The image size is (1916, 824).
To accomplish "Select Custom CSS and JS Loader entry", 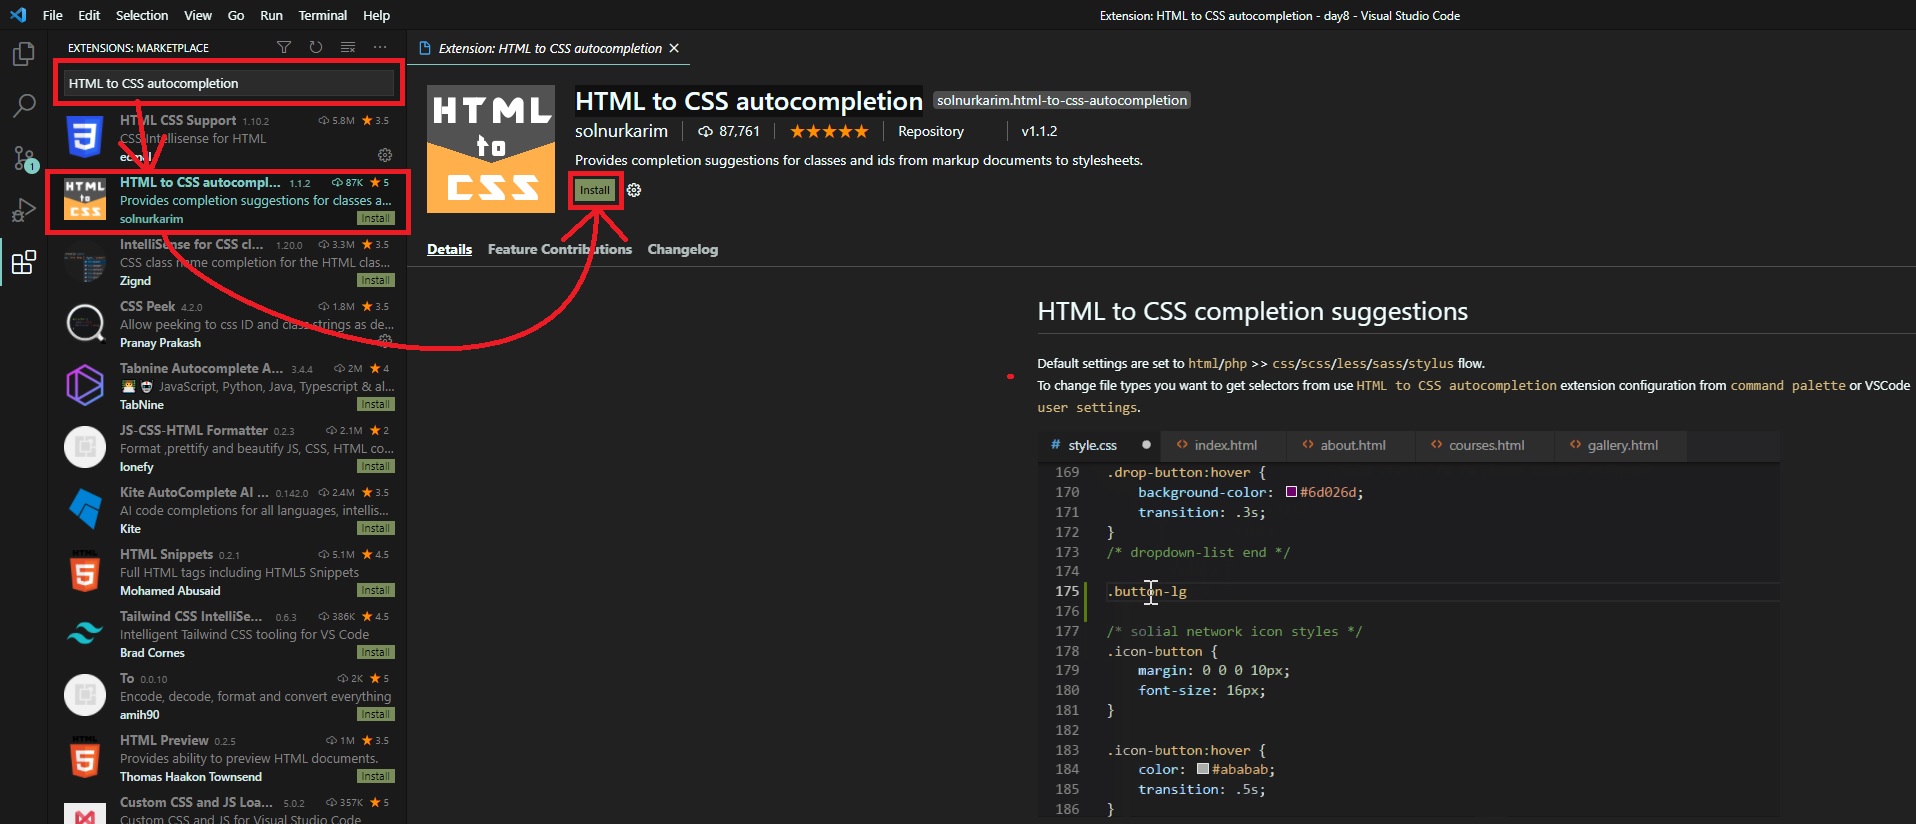I will 227,809.
